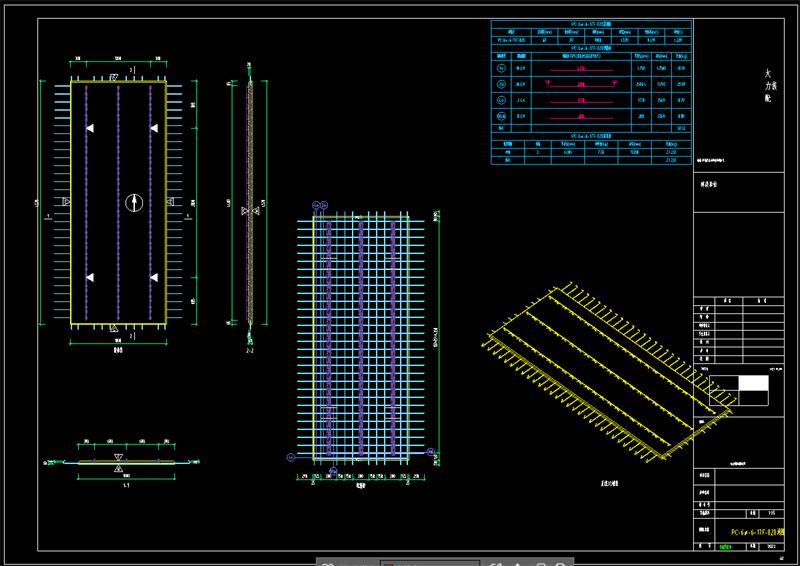Screen dimensions: 800x566
Task: Select the narrow vertical side section view
Action: click(x=250, y=203)
